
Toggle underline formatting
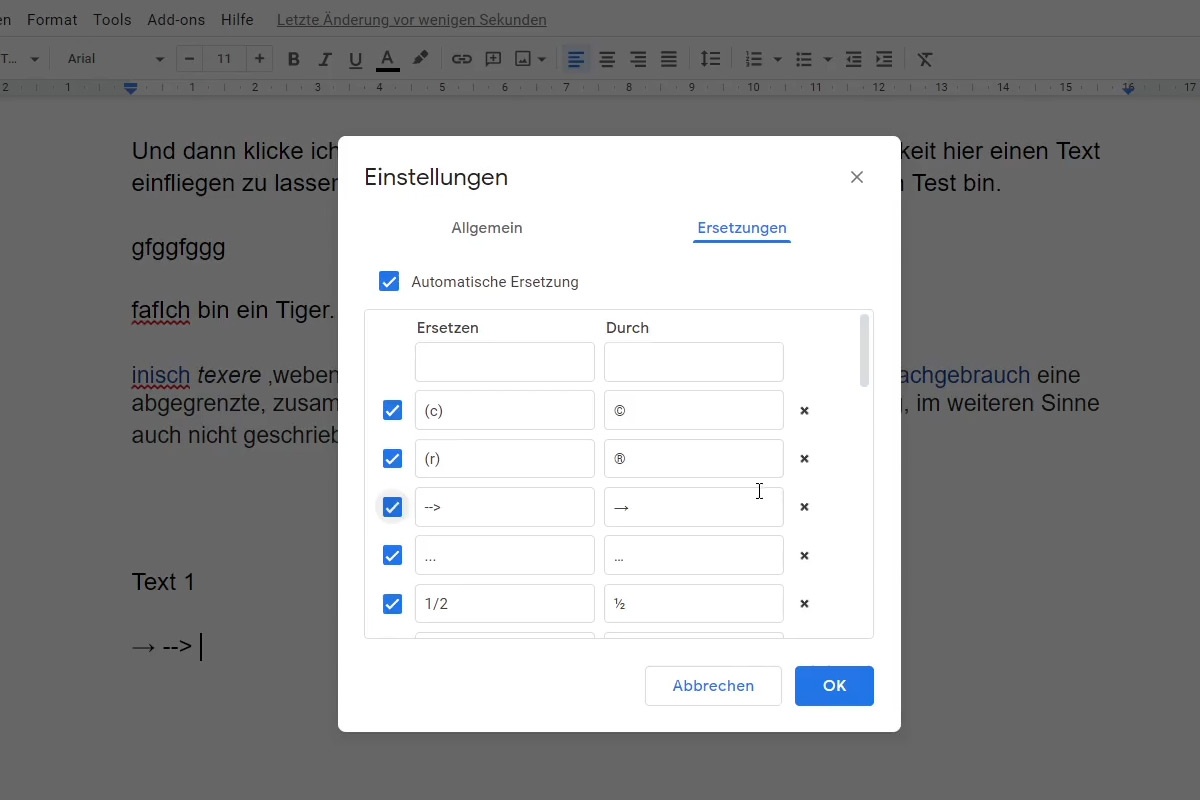click(355, 59)
